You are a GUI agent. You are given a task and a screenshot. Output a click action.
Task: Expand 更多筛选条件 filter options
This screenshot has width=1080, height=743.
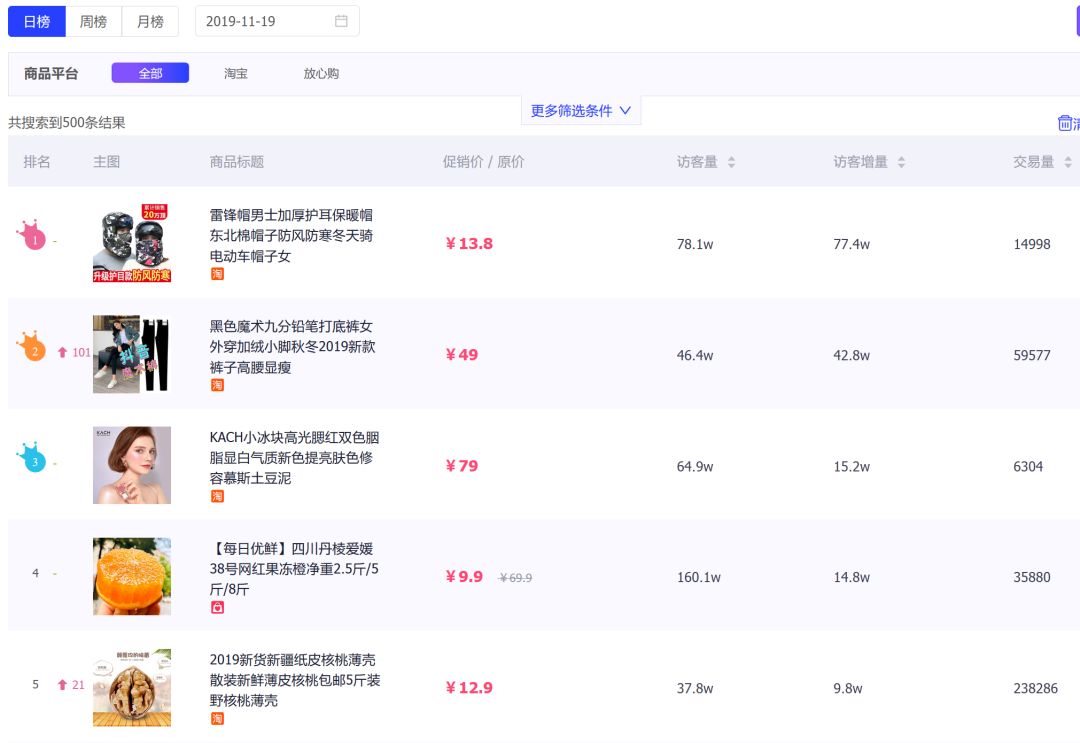(x=581, y=110)
